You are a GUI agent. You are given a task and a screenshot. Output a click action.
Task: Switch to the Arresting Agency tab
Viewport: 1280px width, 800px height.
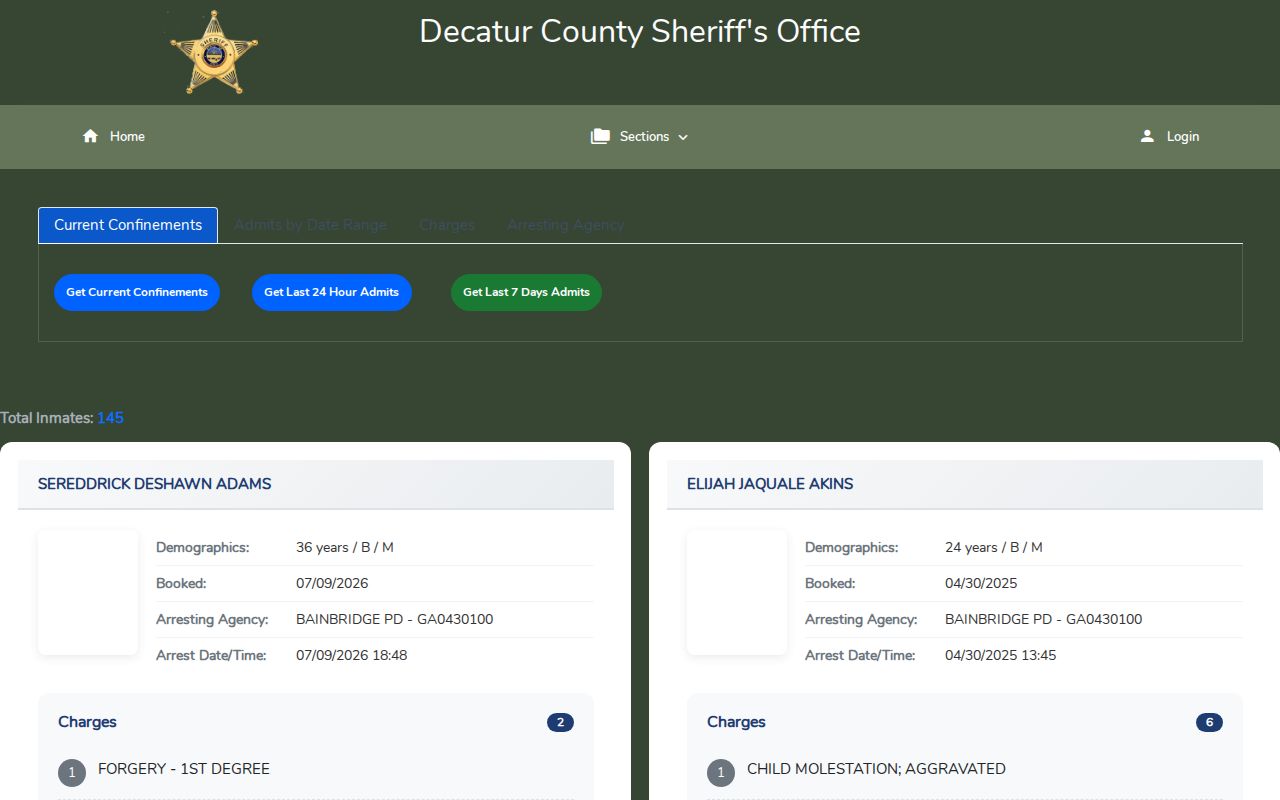pos(565,225)
